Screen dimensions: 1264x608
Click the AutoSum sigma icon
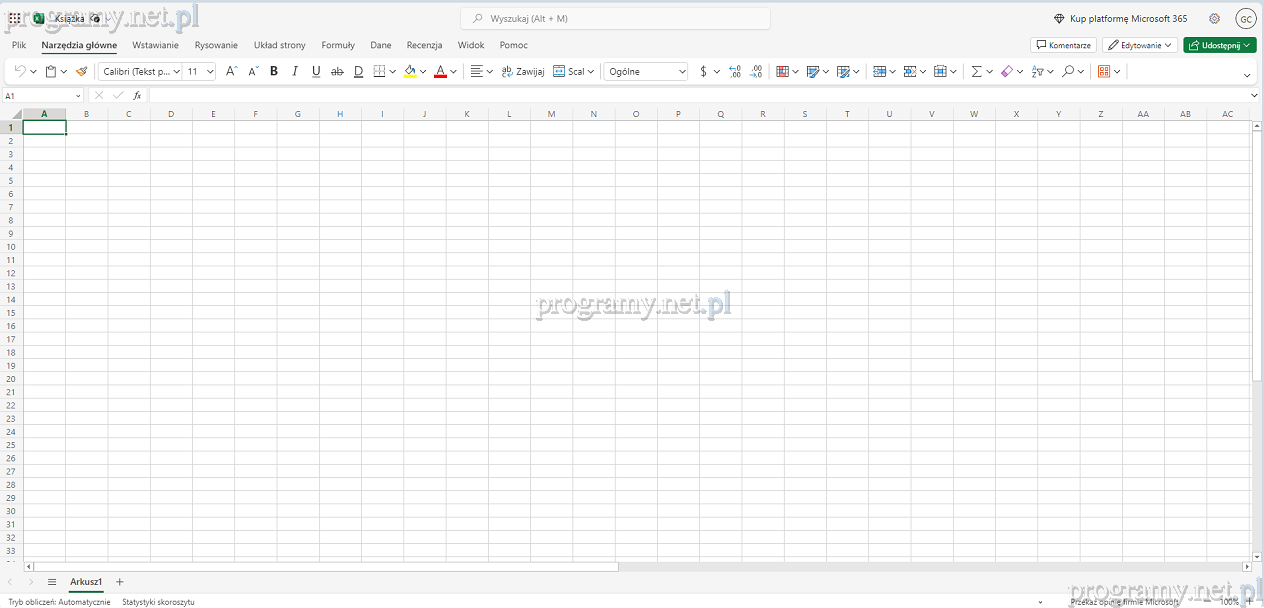click(976, 71)
